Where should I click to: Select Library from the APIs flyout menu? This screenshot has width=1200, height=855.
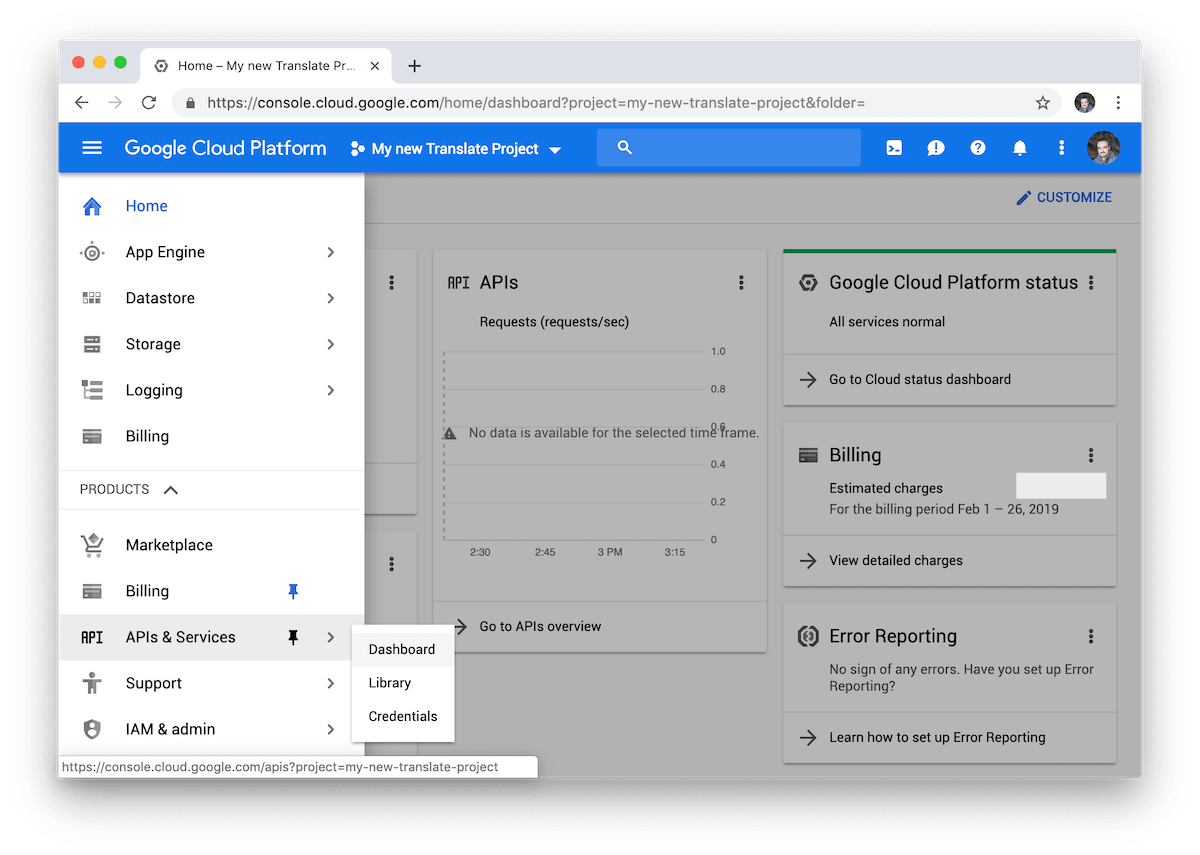point(389,682)
